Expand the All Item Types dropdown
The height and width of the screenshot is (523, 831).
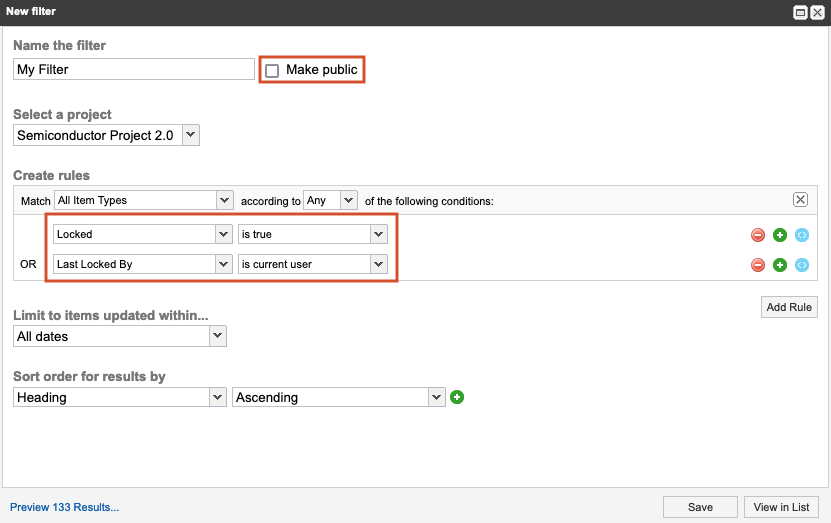coord(143,200)
